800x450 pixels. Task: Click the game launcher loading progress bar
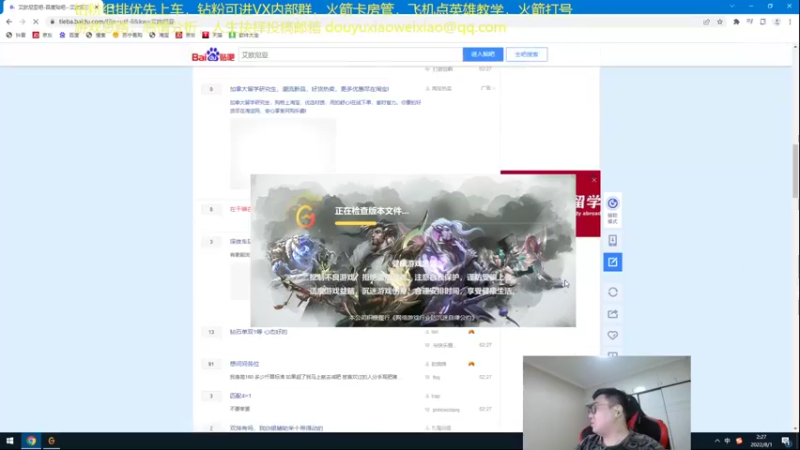439,223
